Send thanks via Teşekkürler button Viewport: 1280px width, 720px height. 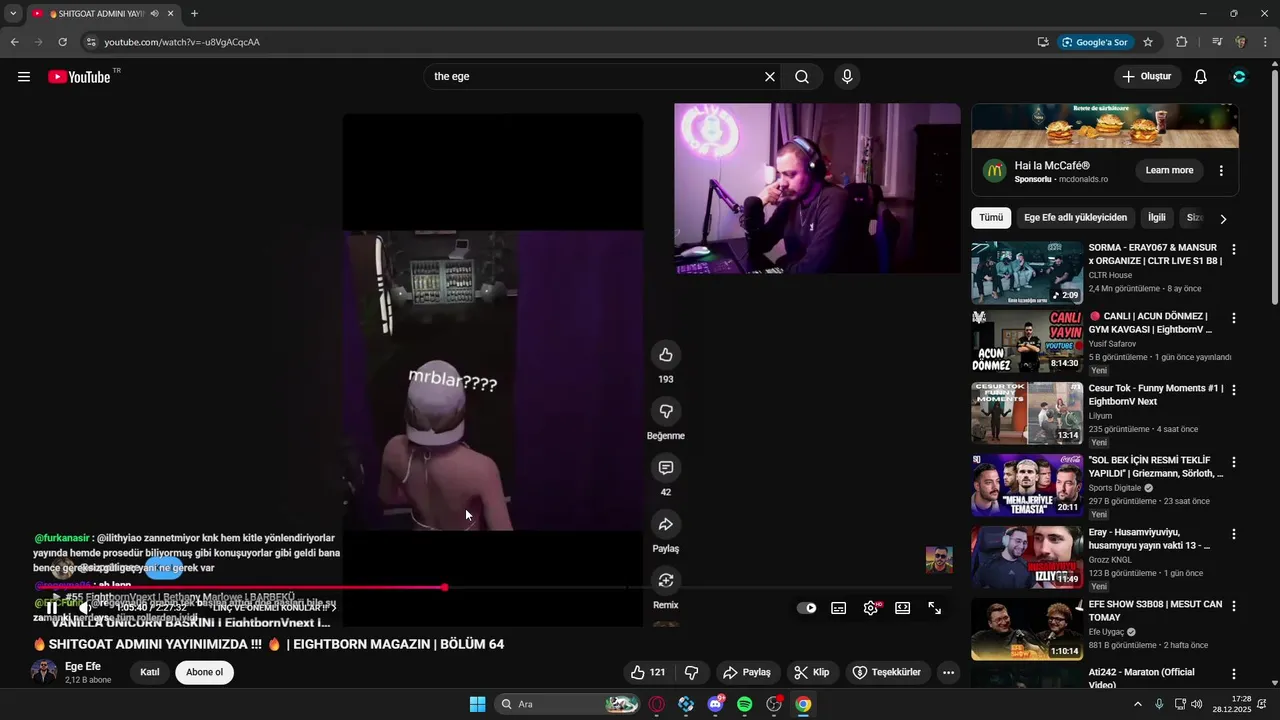[x=887, y=673]
